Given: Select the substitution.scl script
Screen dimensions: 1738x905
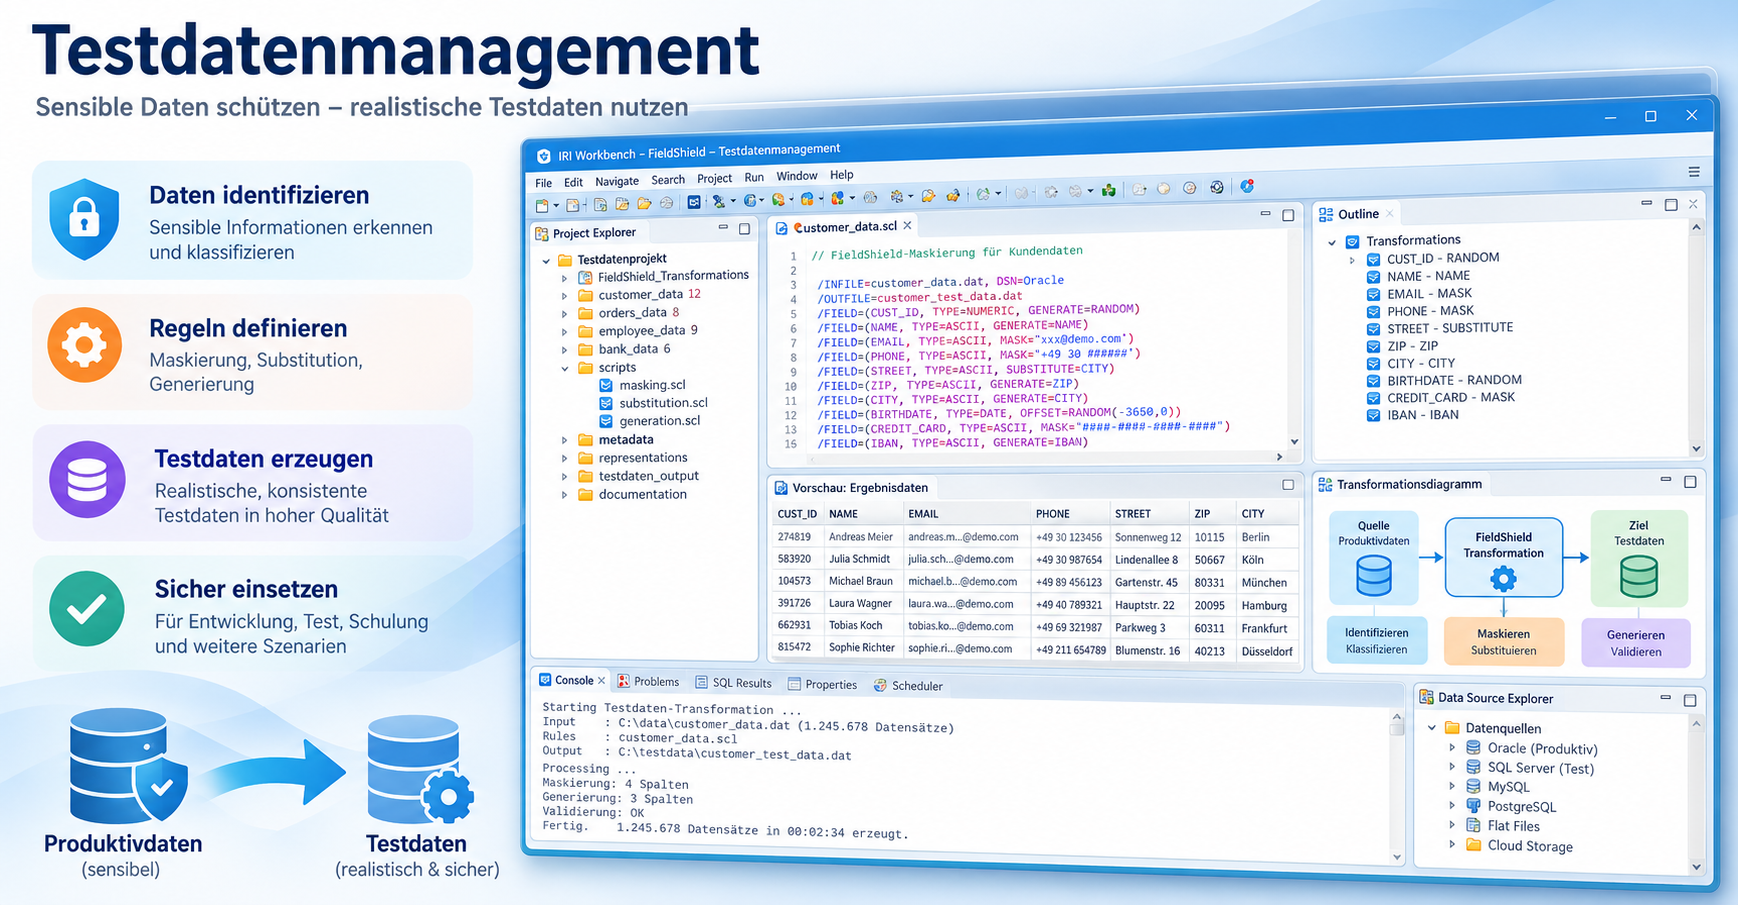Looking at the screenshot, I should [663, 403].
